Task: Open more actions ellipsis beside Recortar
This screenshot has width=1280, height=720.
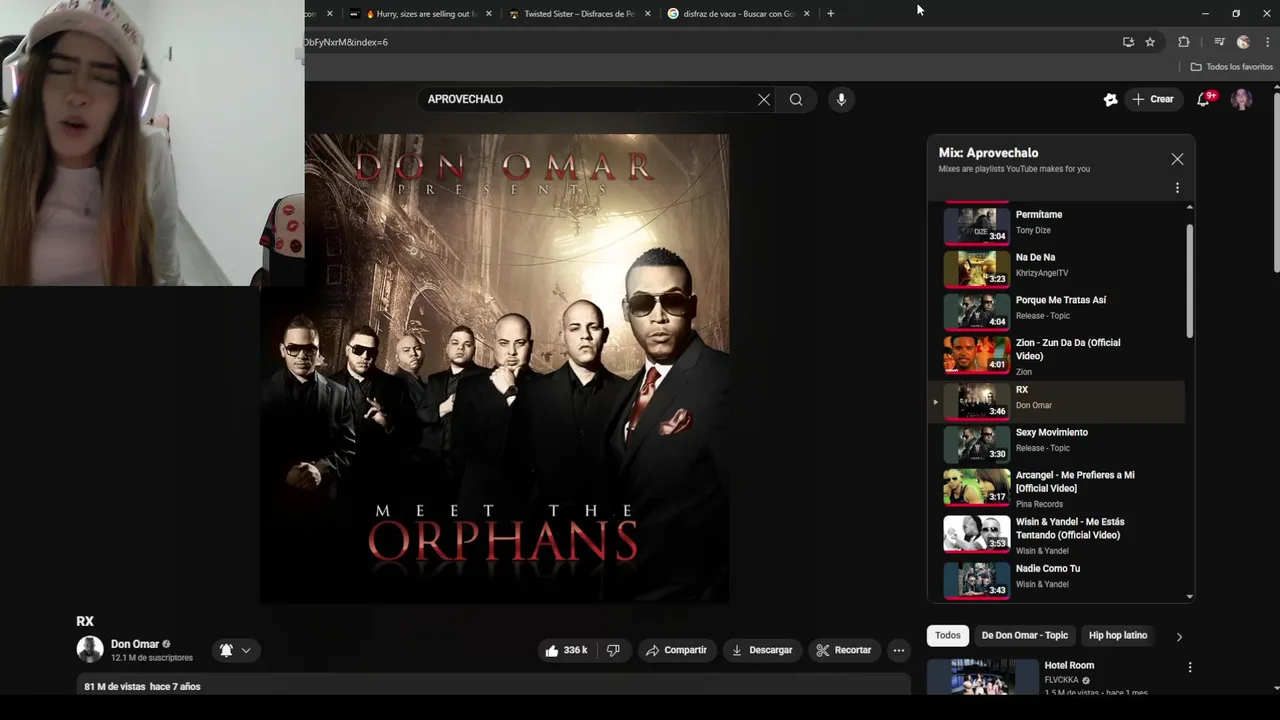Action: click(898, 650)
